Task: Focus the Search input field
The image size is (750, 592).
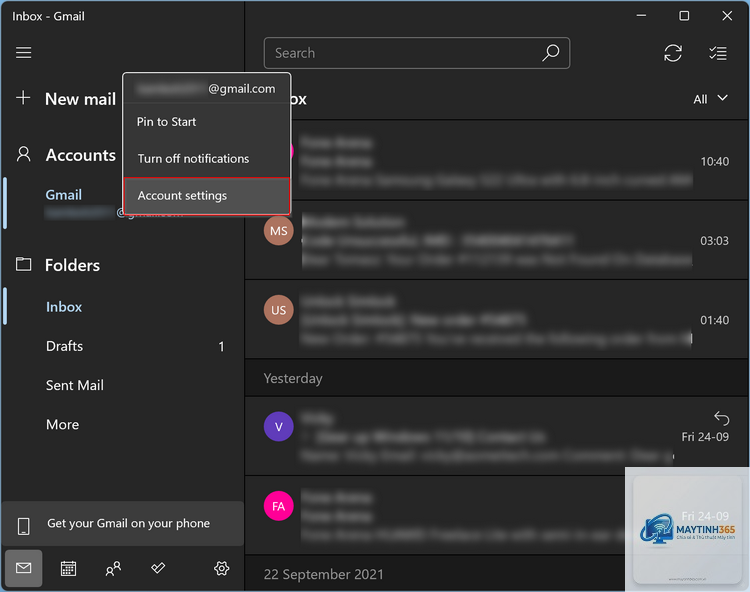Action: pos(417,53)
